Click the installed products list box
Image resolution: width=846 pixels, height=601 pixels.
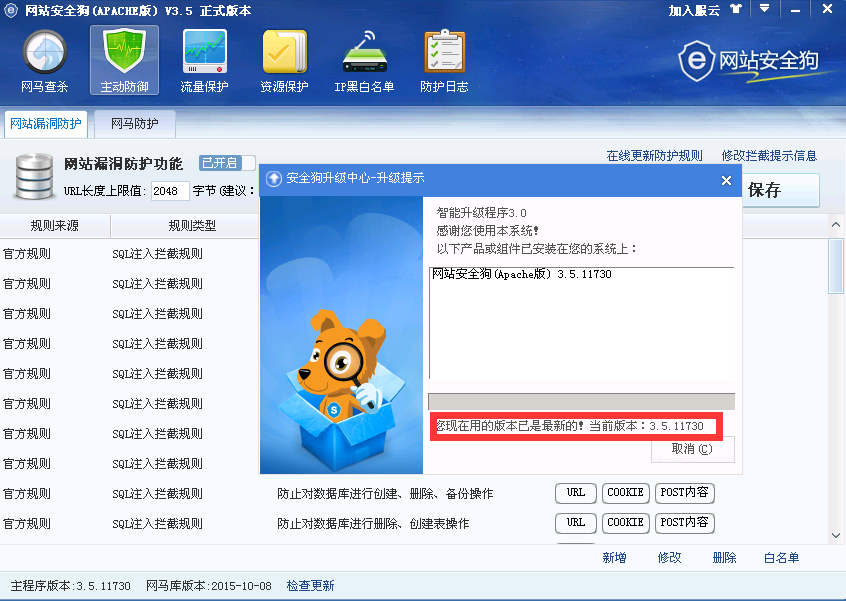[582, 324]
